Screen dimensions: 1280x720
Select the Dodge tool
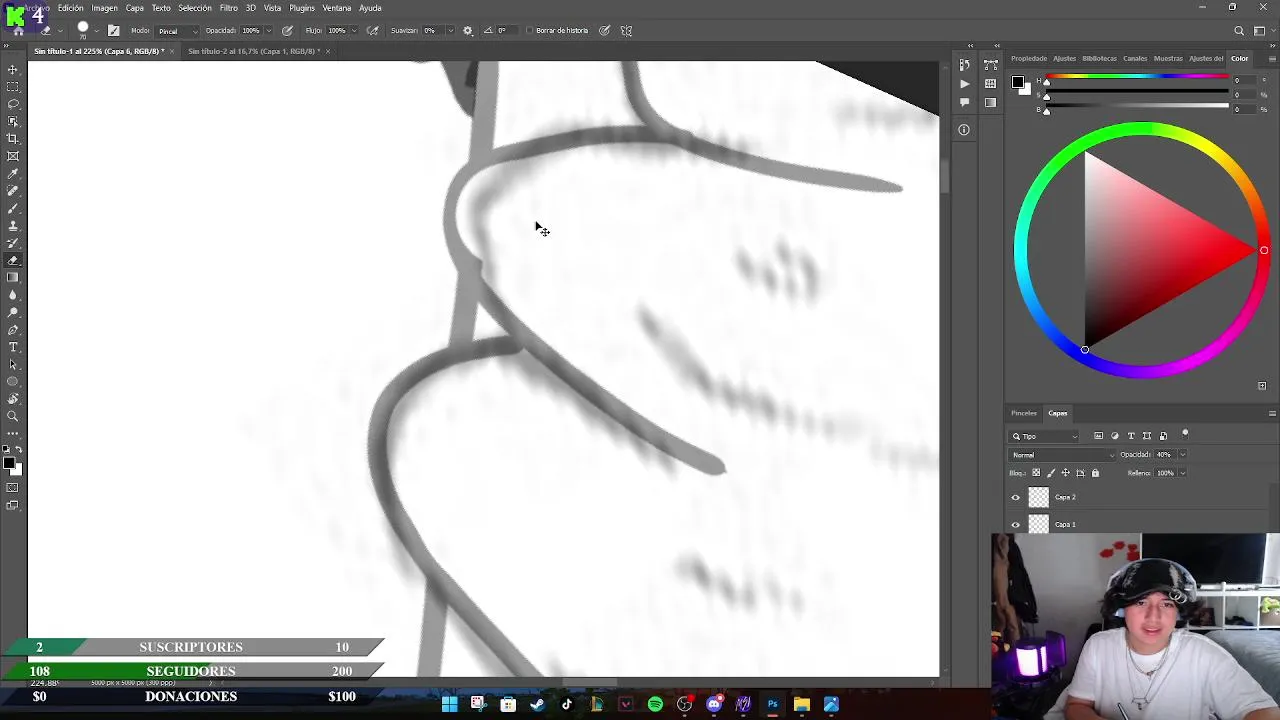pyautogui.click(x=13, y=313)
